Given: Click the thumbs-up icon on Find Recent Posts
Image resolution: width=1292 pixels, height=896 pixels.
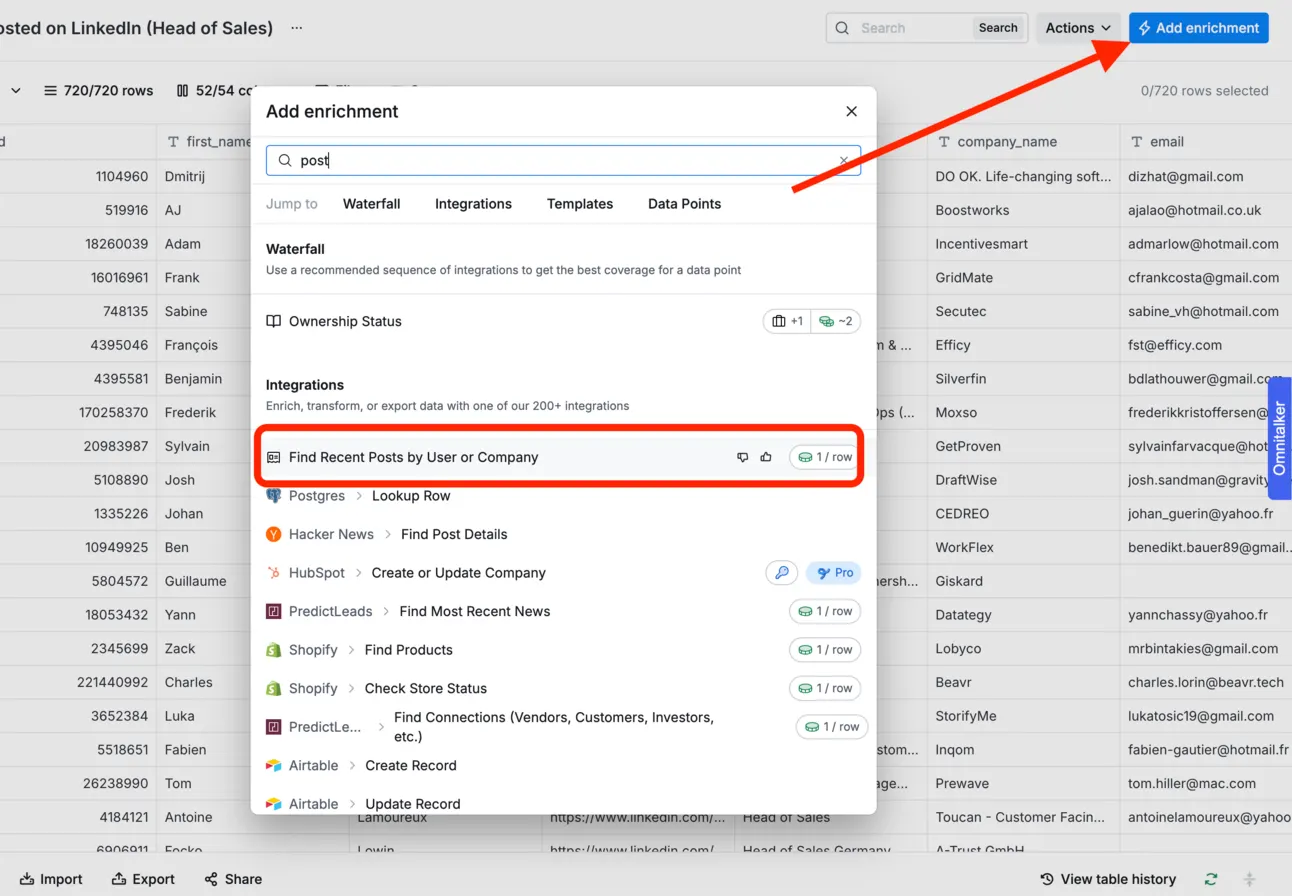Looking at the screenshot, I should (x=766, y=457).
